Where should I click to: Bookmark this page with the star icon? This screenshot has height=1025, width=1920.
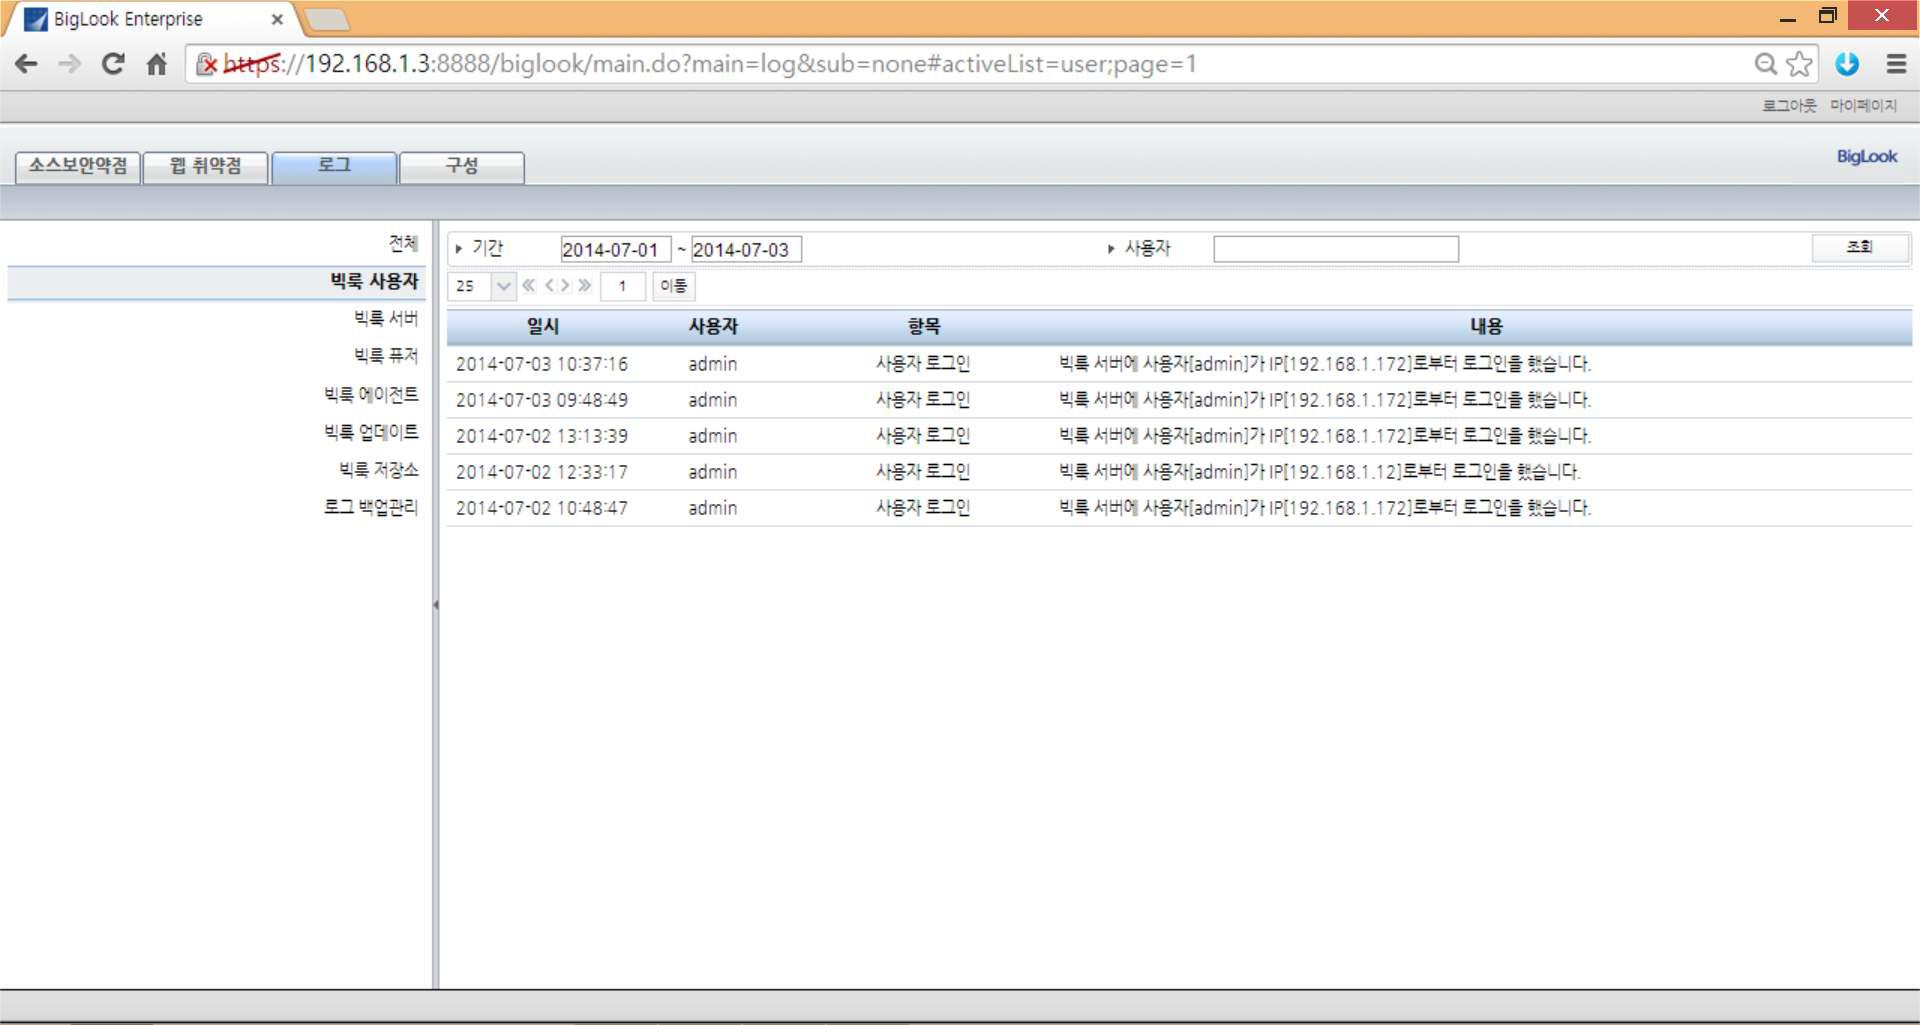click(1799, 64)
